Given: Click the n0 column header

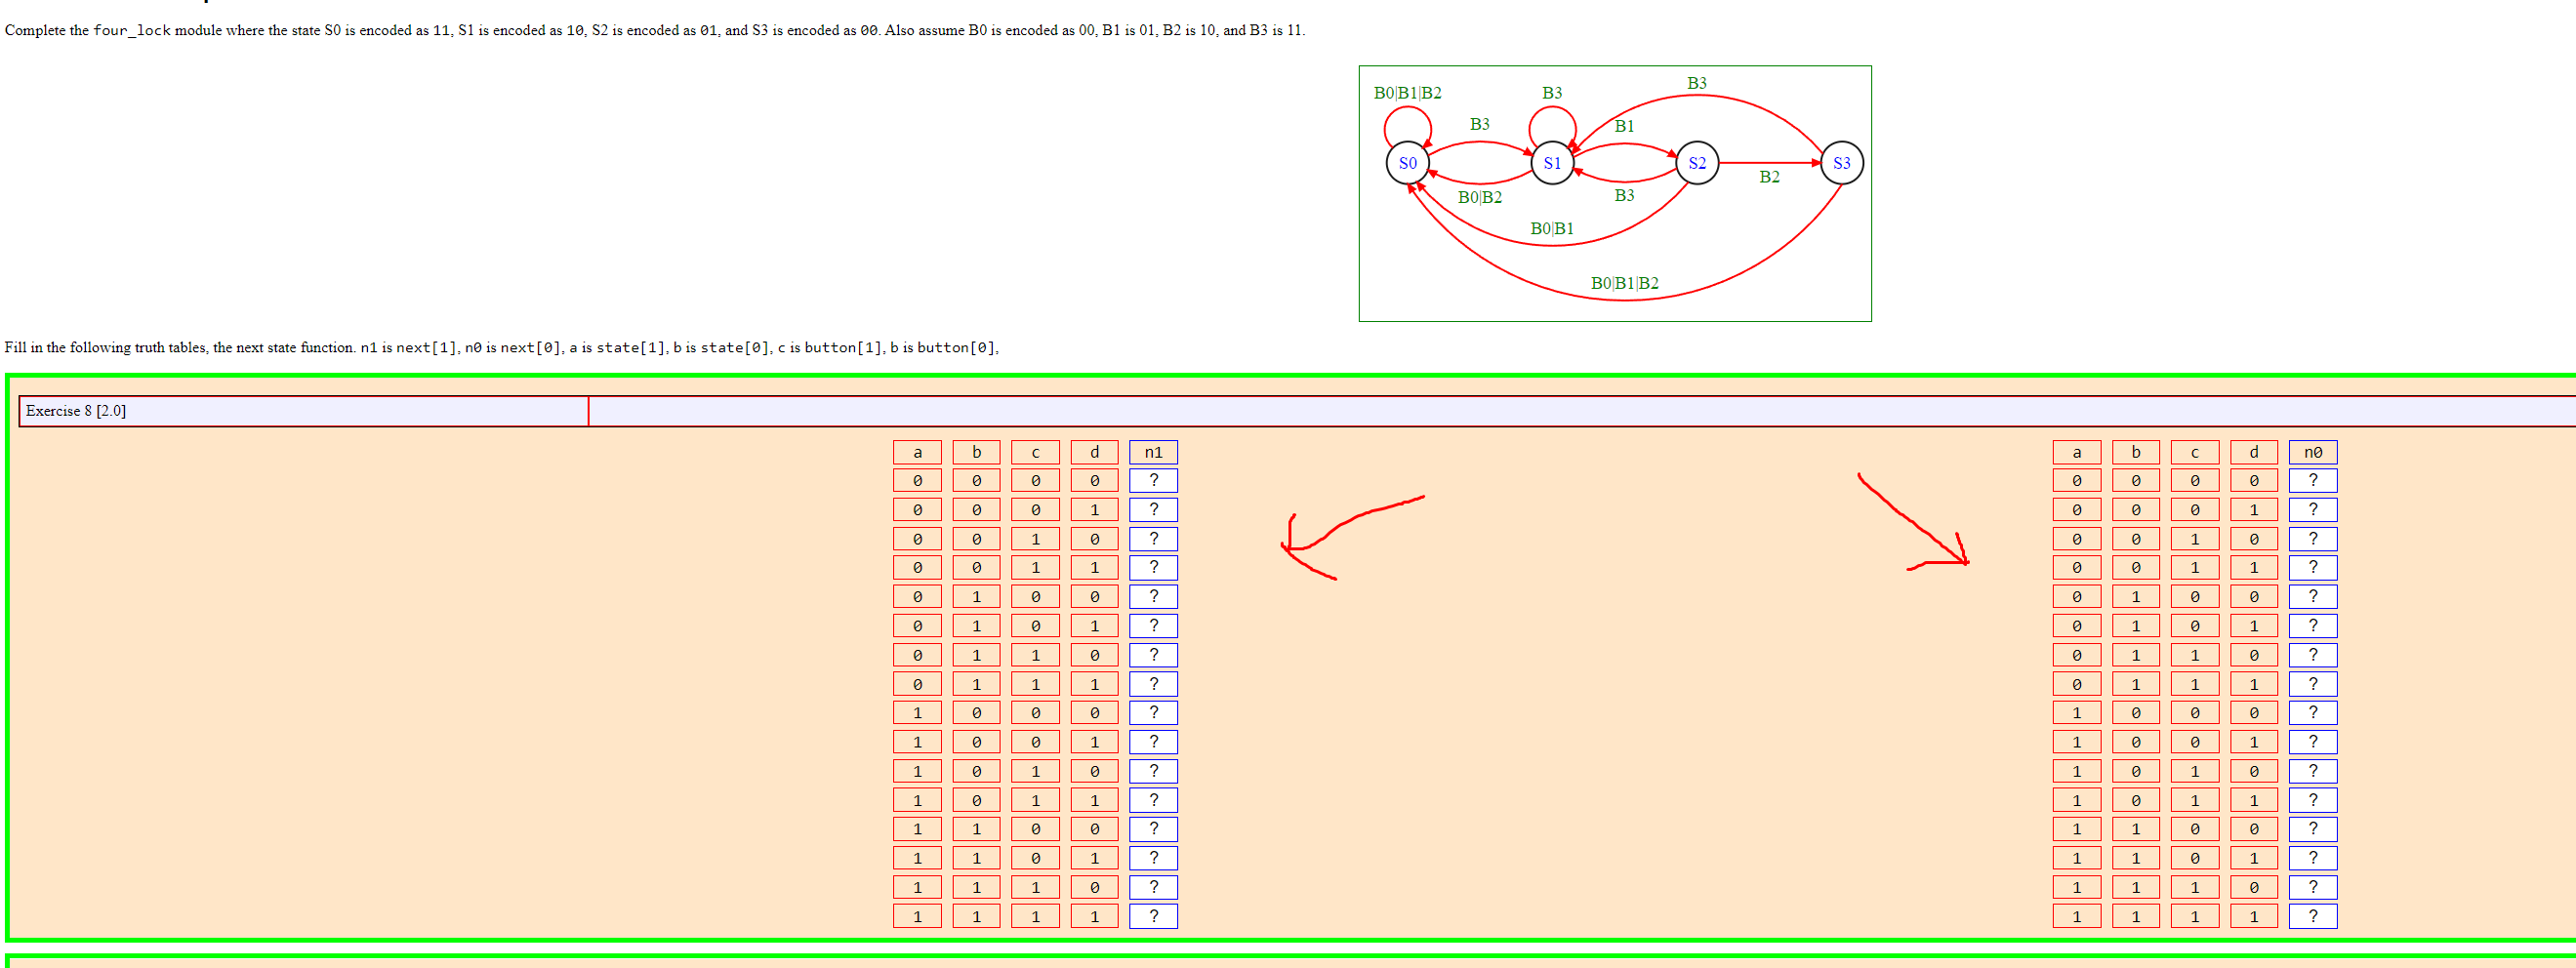Looking at the screenshot, I should point(2313,451).
